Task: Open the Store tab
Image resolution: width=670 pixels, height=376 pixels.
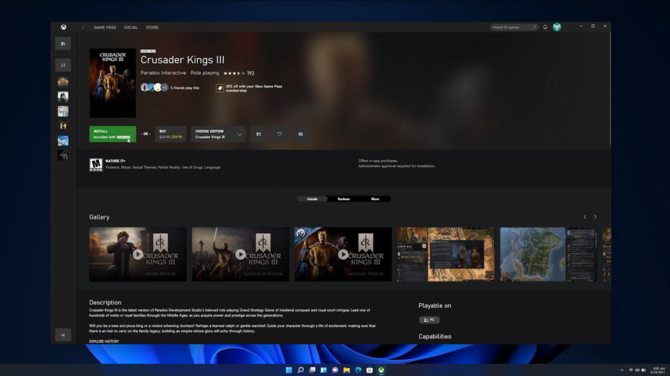Action: (x=152, y=27)
